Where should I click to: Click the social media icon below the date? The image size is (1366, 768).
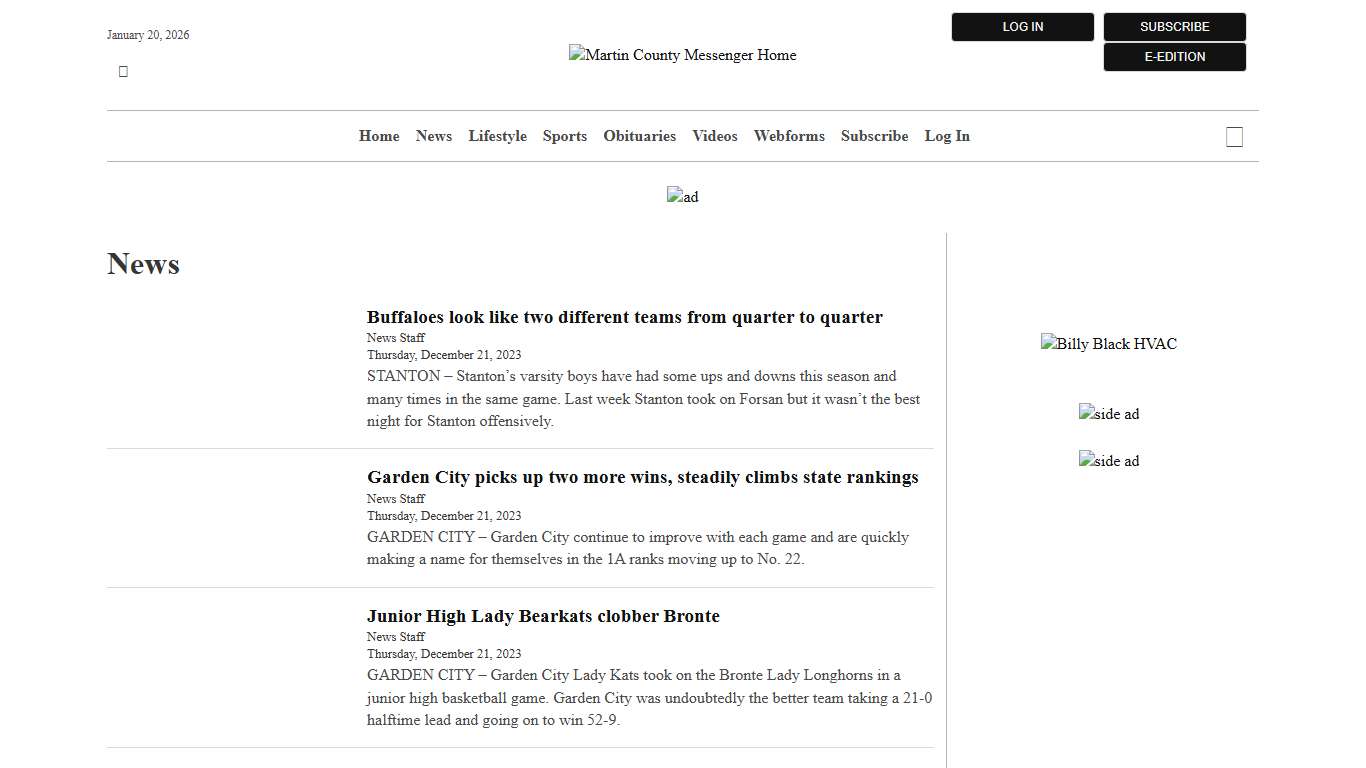(x=123, y=70)
